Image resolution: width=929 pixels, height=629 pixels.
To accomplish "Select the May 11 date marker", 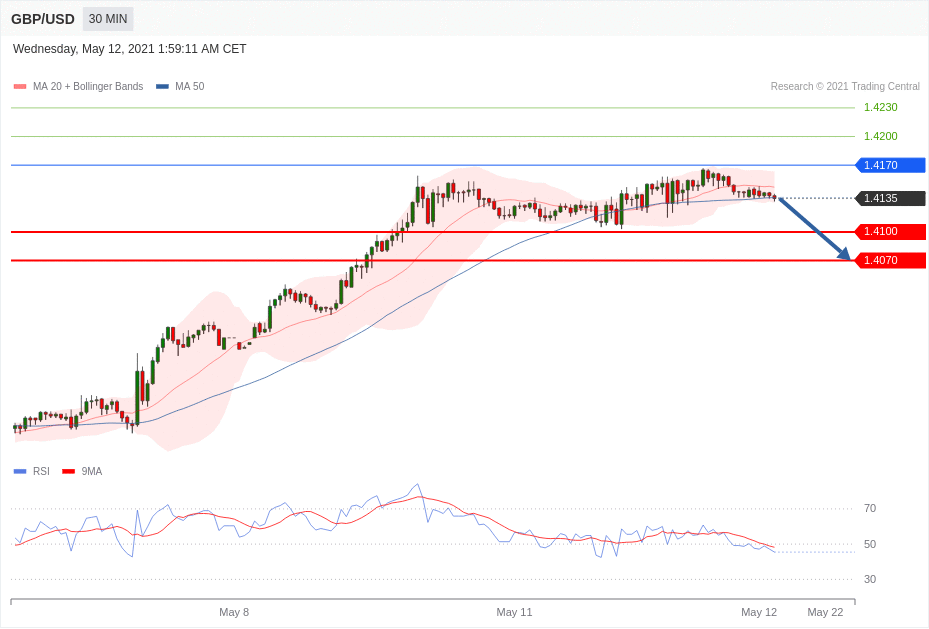I will [514, 612].
